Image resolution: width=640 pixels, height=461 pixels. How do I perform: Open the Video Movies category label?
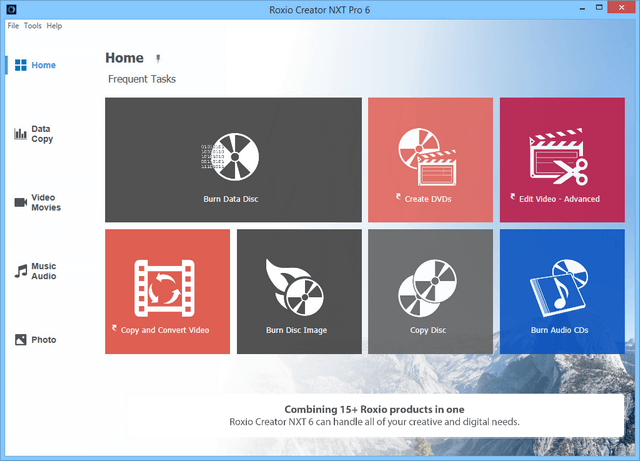pyautogui.click(x=46, y=203)
